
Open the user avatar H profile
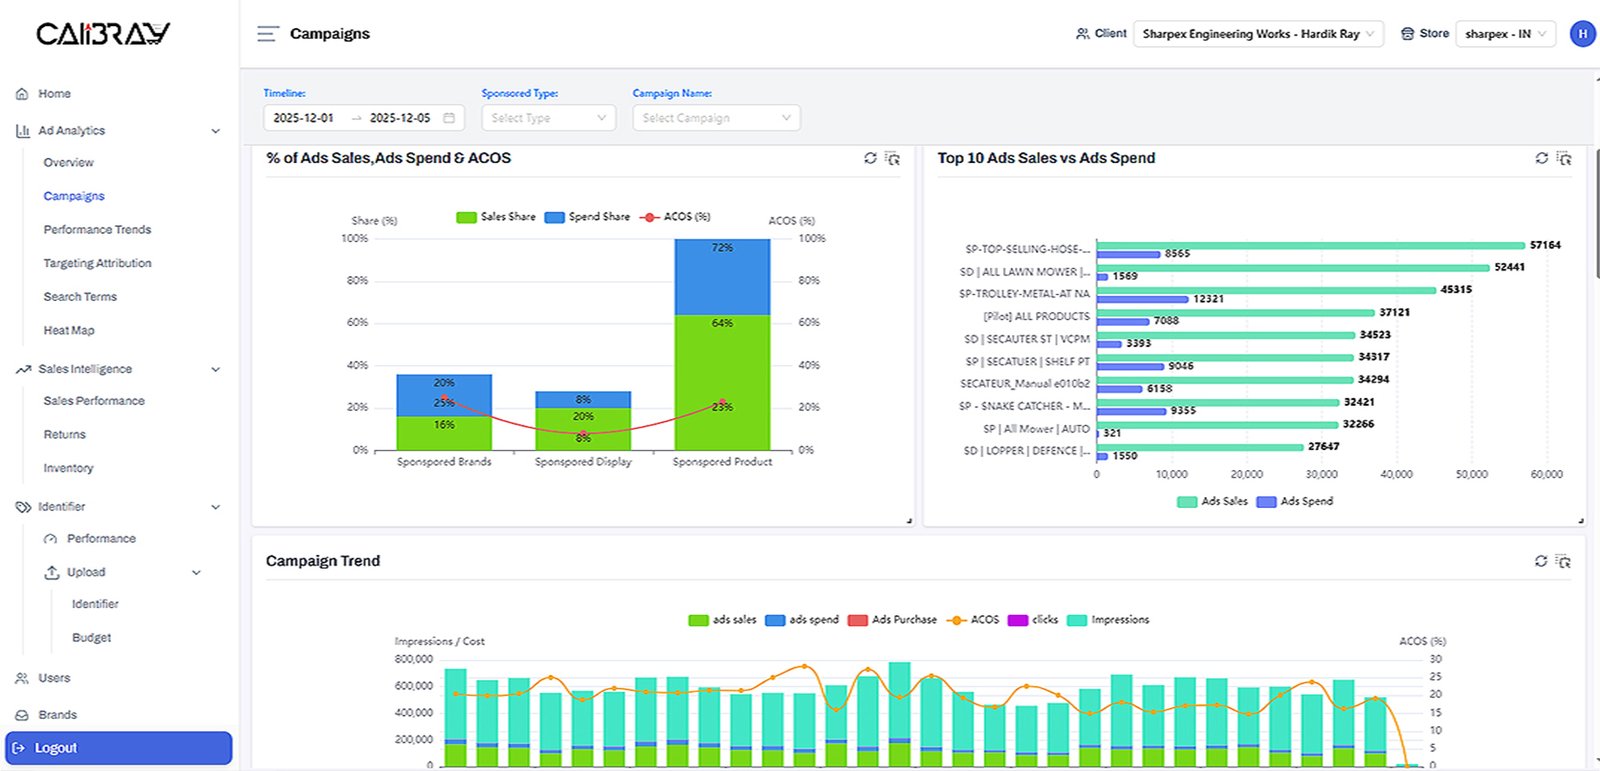point(1582,34)
